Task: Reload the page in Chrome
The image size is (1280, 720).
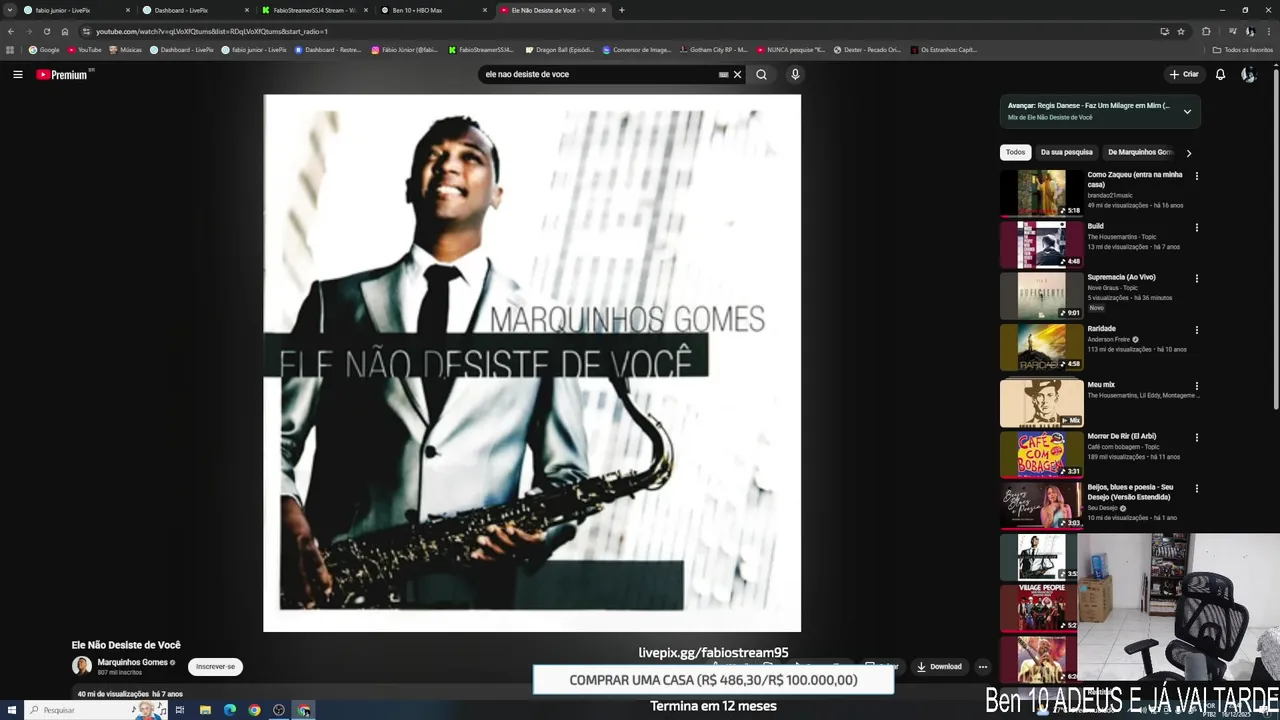Action: pyautogui.click(x=46, y=31)
